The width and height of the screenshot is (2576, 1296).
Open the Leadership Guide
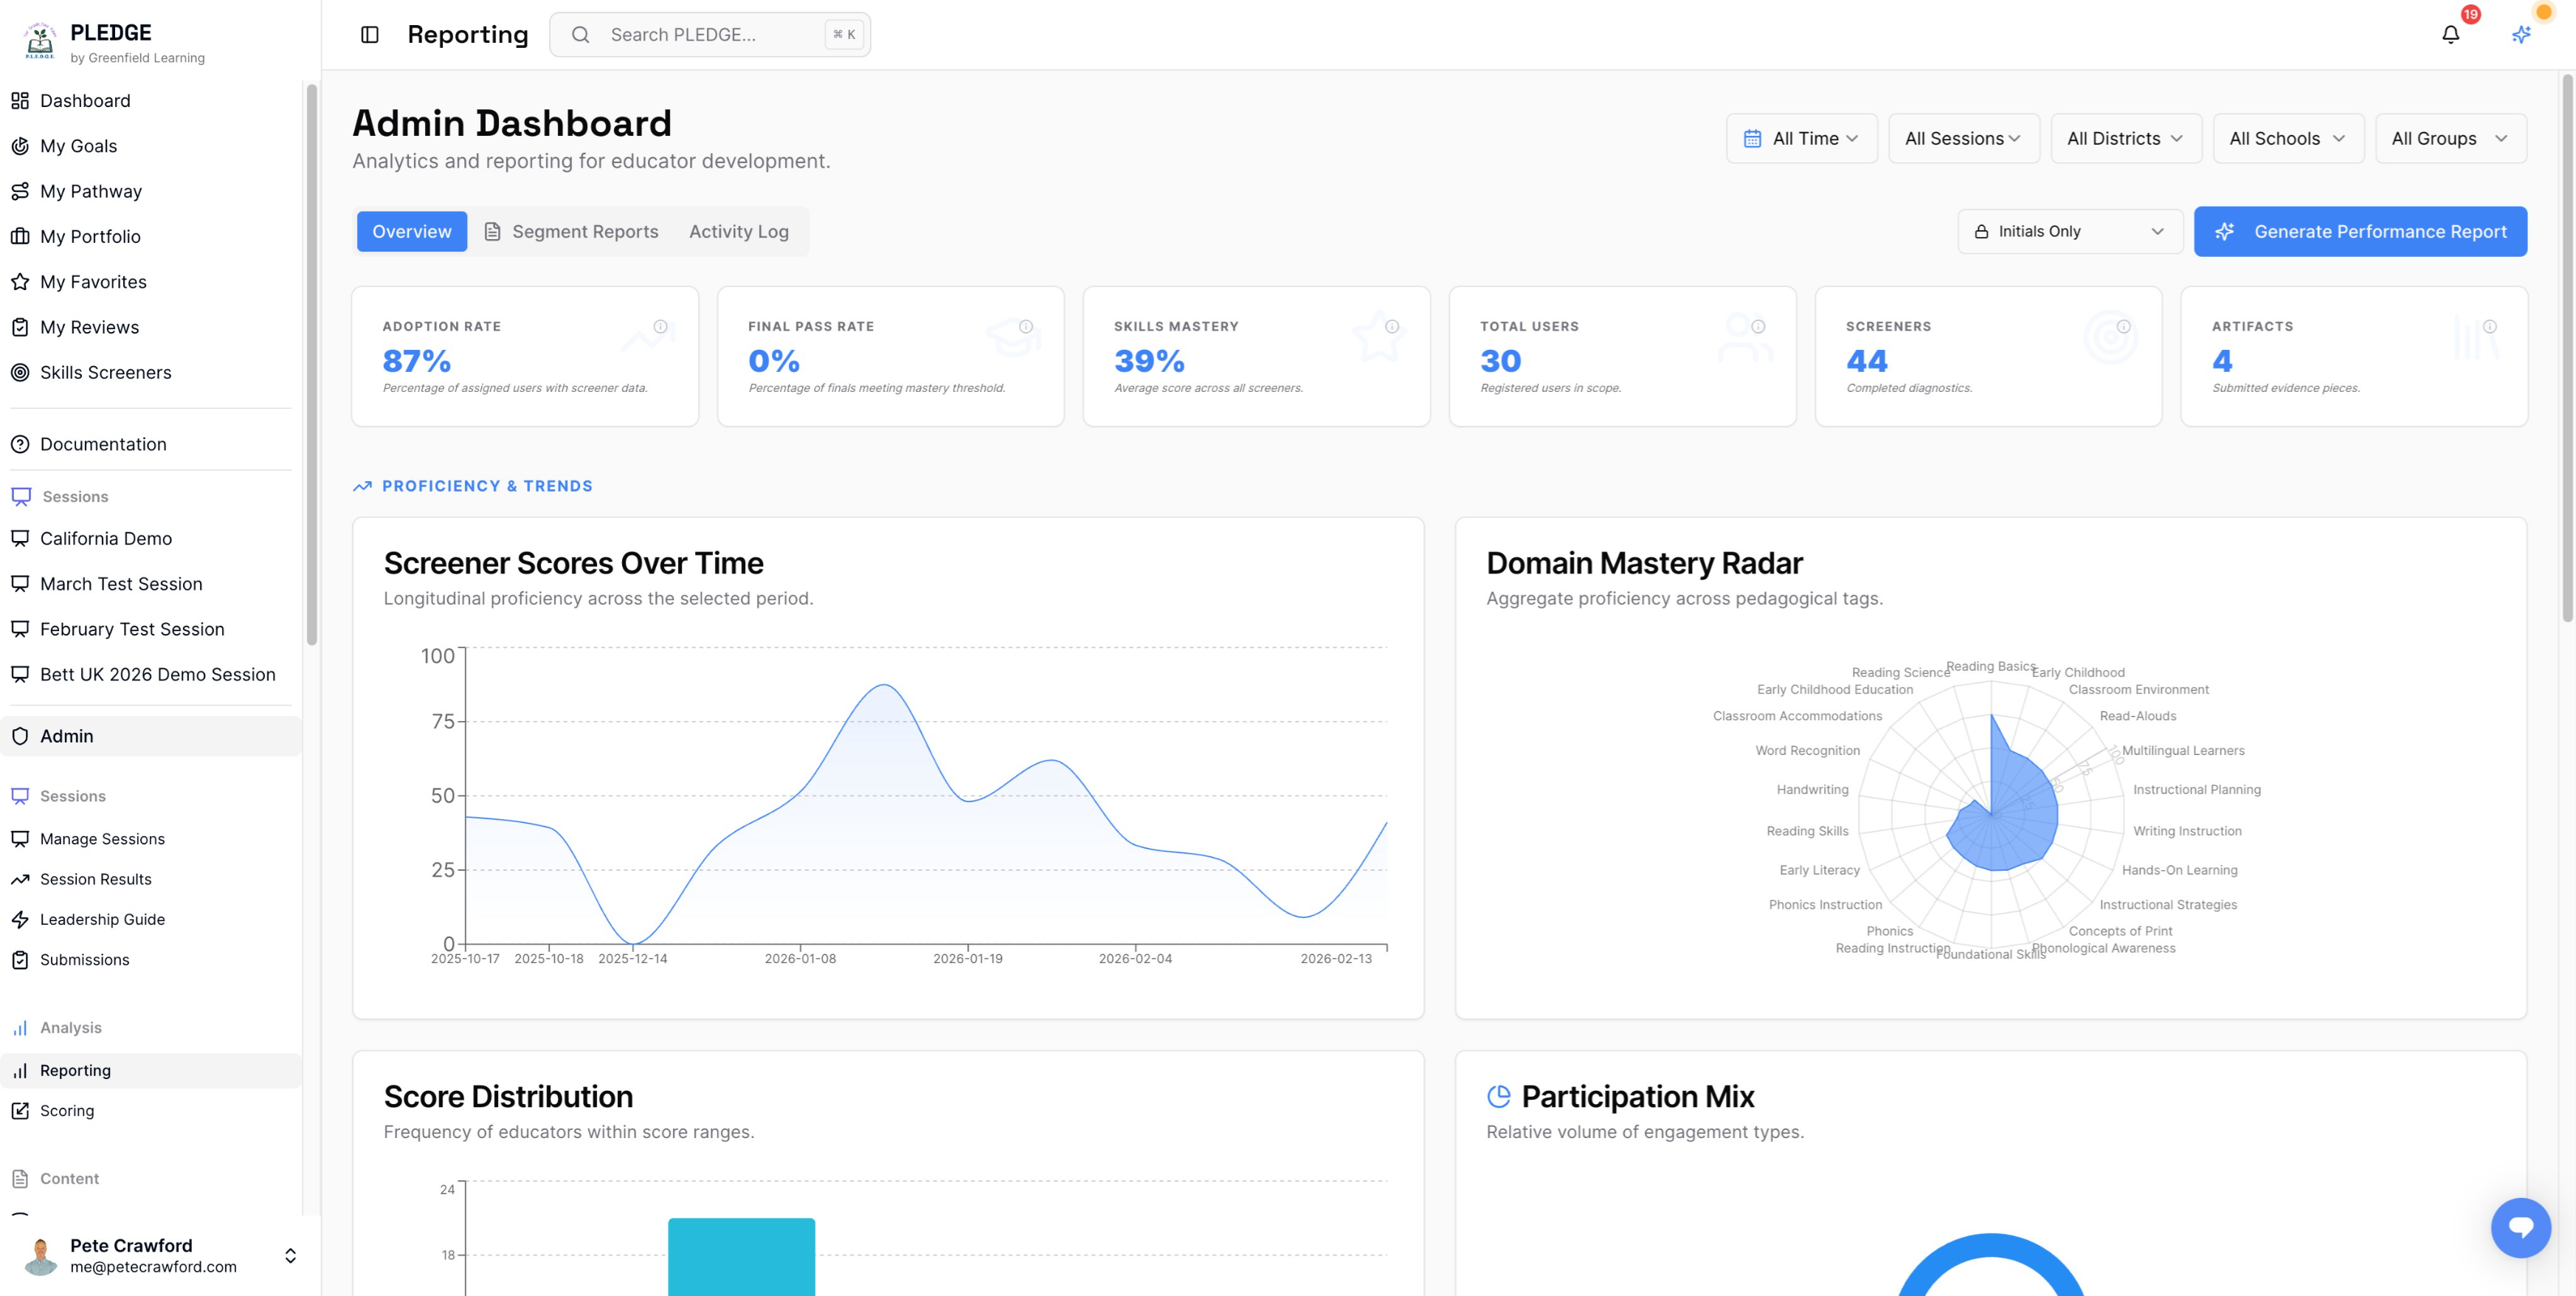pyautogui.click(x=101, y=919)
